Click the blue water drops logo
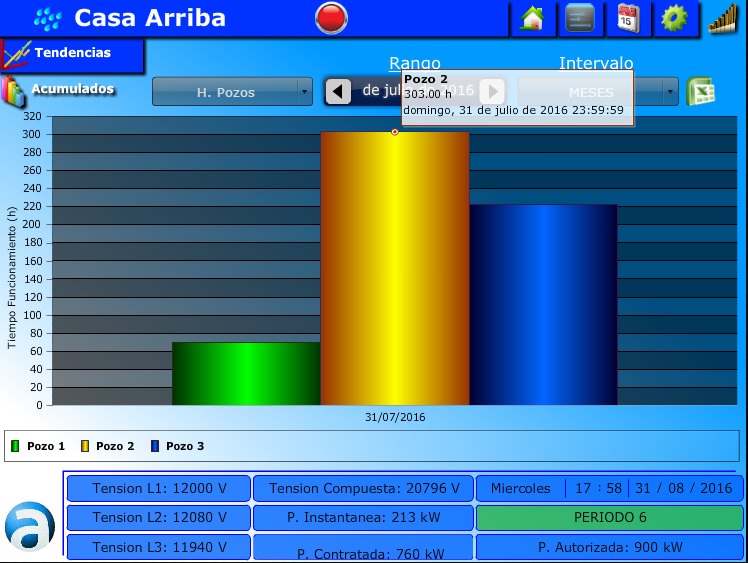The image size is (748, 563). tap(48, 20)
